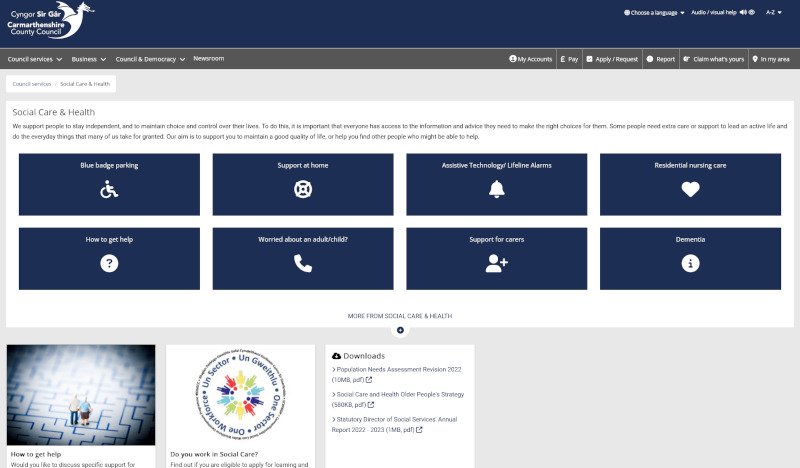Click the Social Care & Health page heading
The image size is (800, 468).
[x=54, y=112]
